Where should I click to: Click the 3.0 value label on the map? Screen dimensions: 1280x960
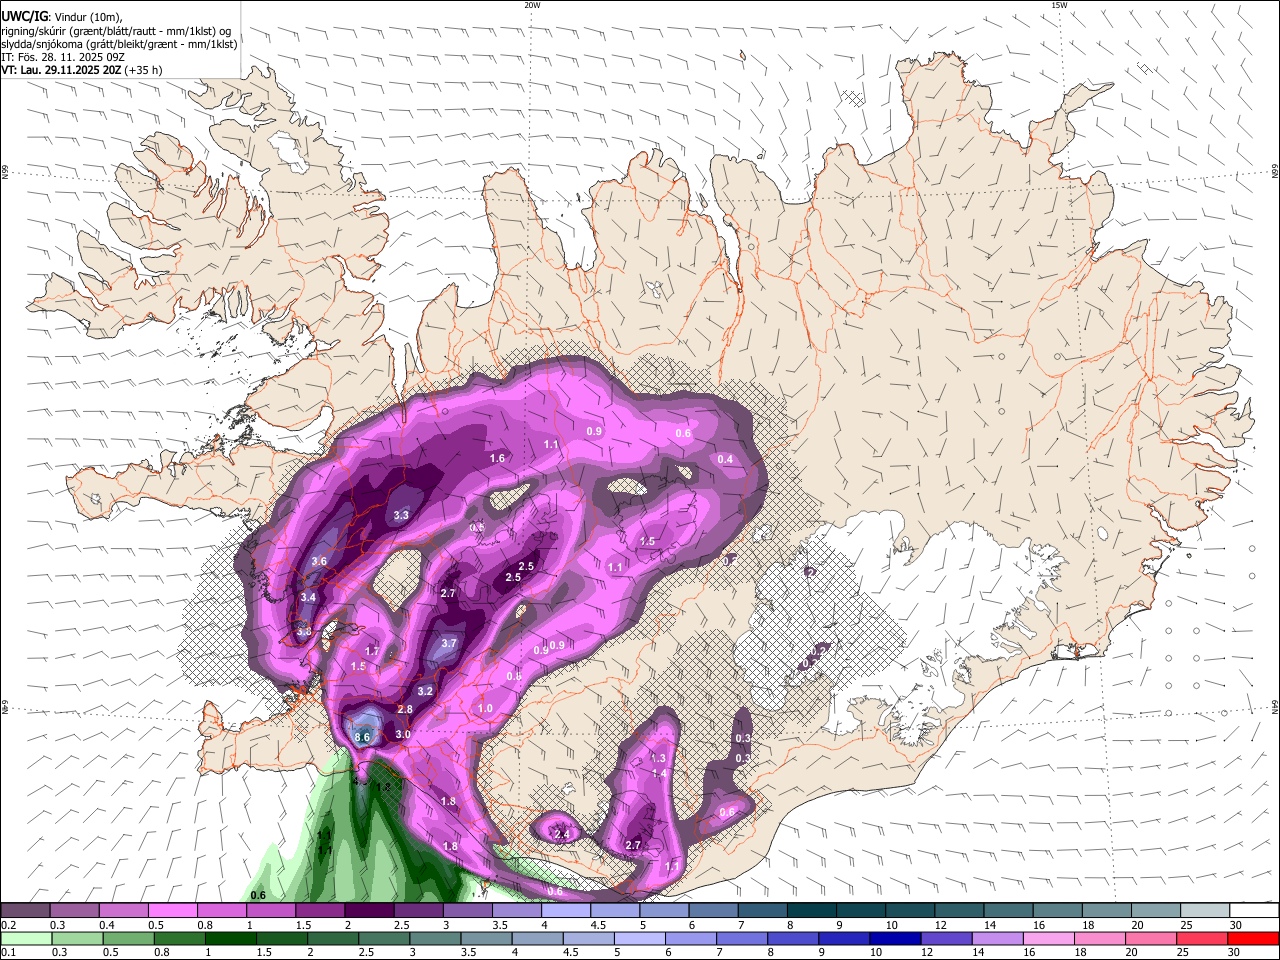[x=403, y=734]
